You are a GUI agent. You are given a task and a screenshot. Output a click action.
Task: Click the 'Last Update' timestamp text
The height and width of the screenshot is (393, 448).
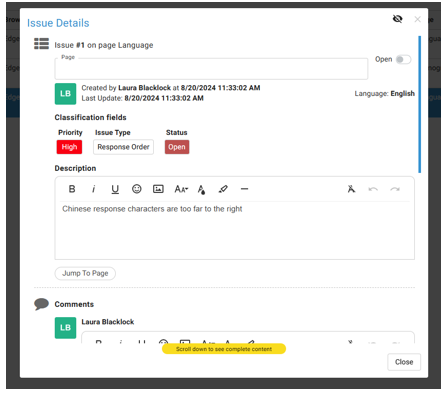[142, 98]
